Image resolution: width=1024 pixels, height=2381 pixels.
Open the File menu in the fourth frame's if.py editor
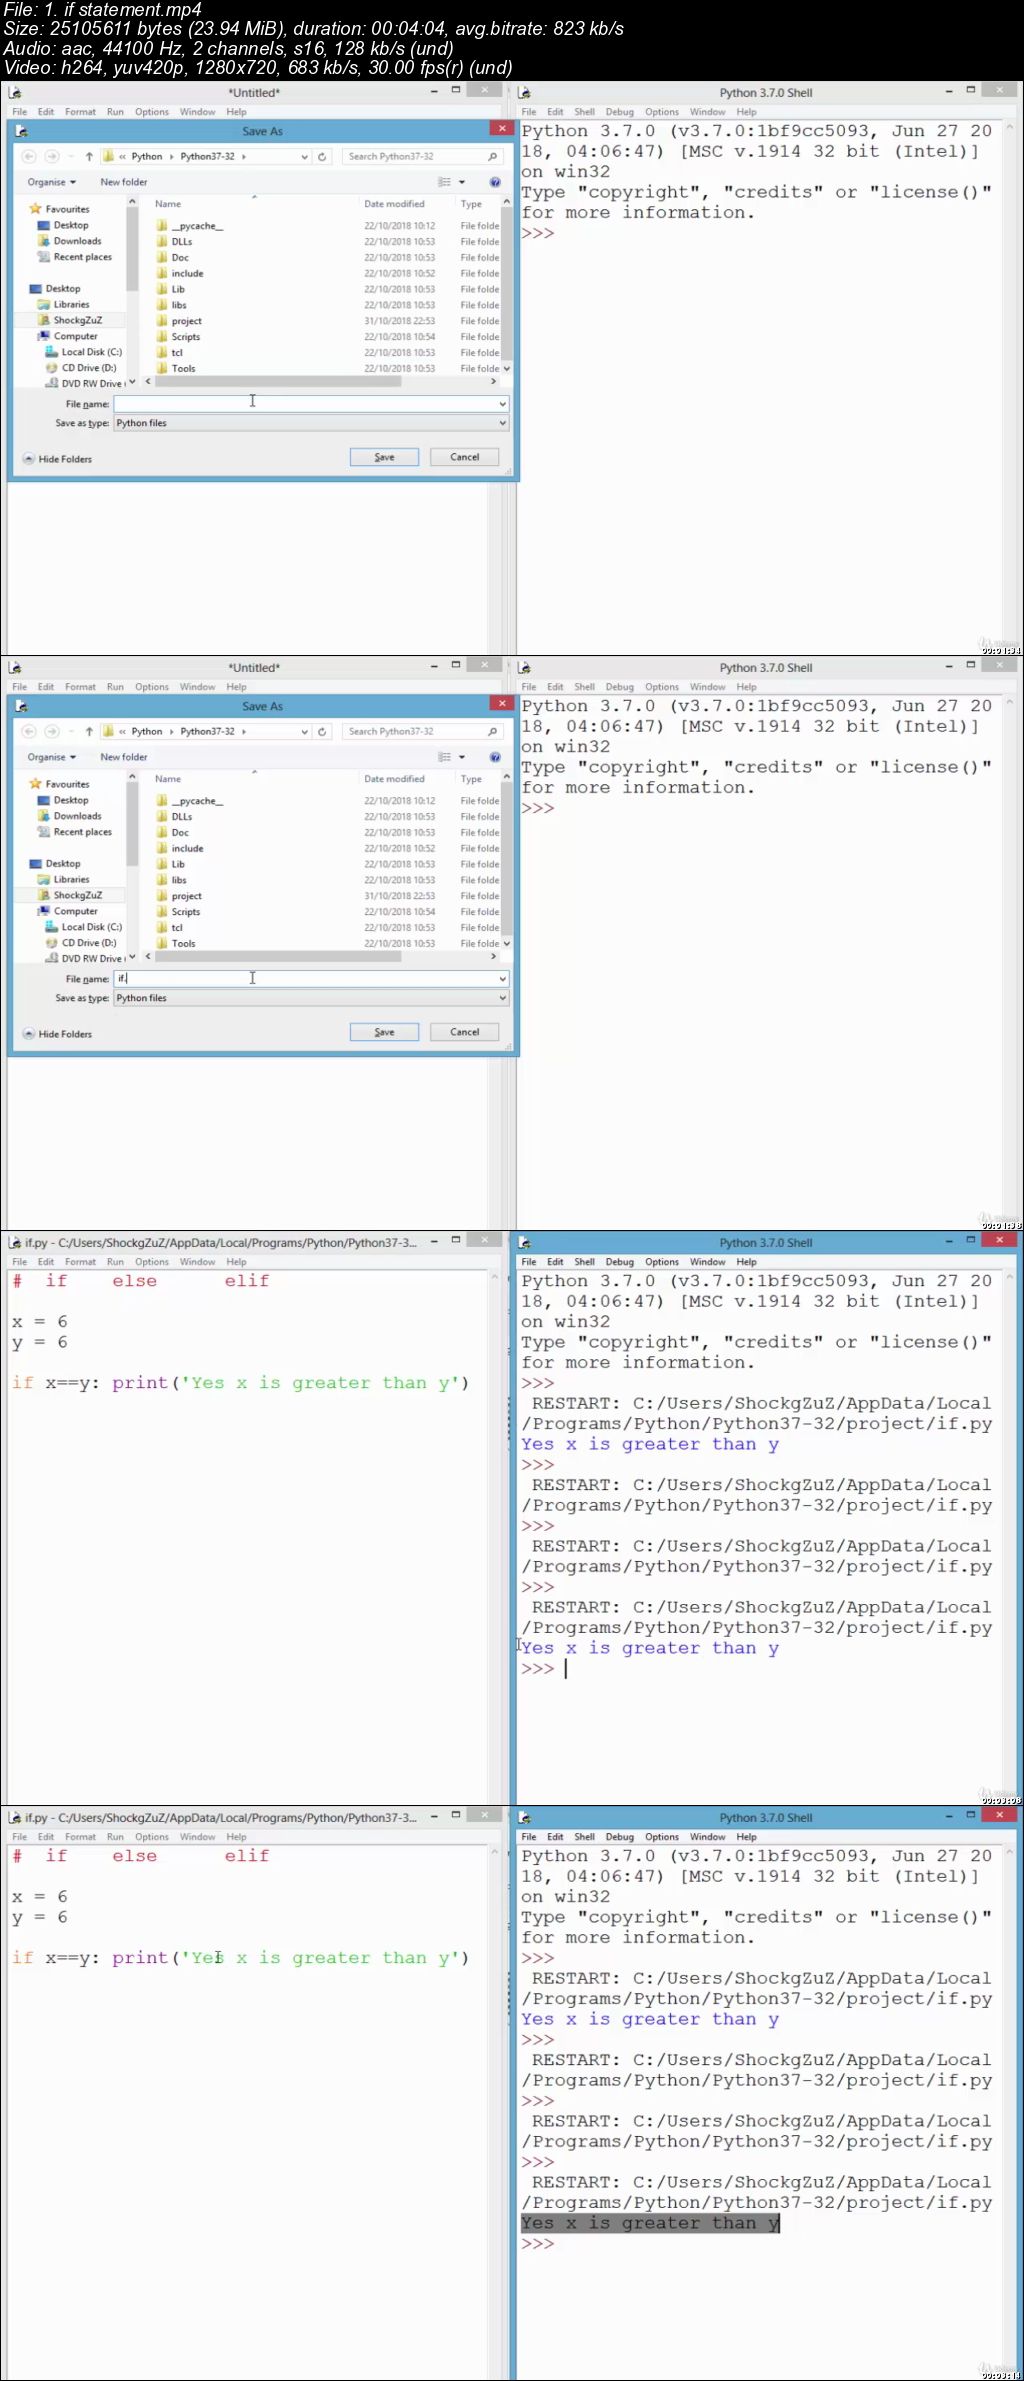click(x=20, y=1837)
